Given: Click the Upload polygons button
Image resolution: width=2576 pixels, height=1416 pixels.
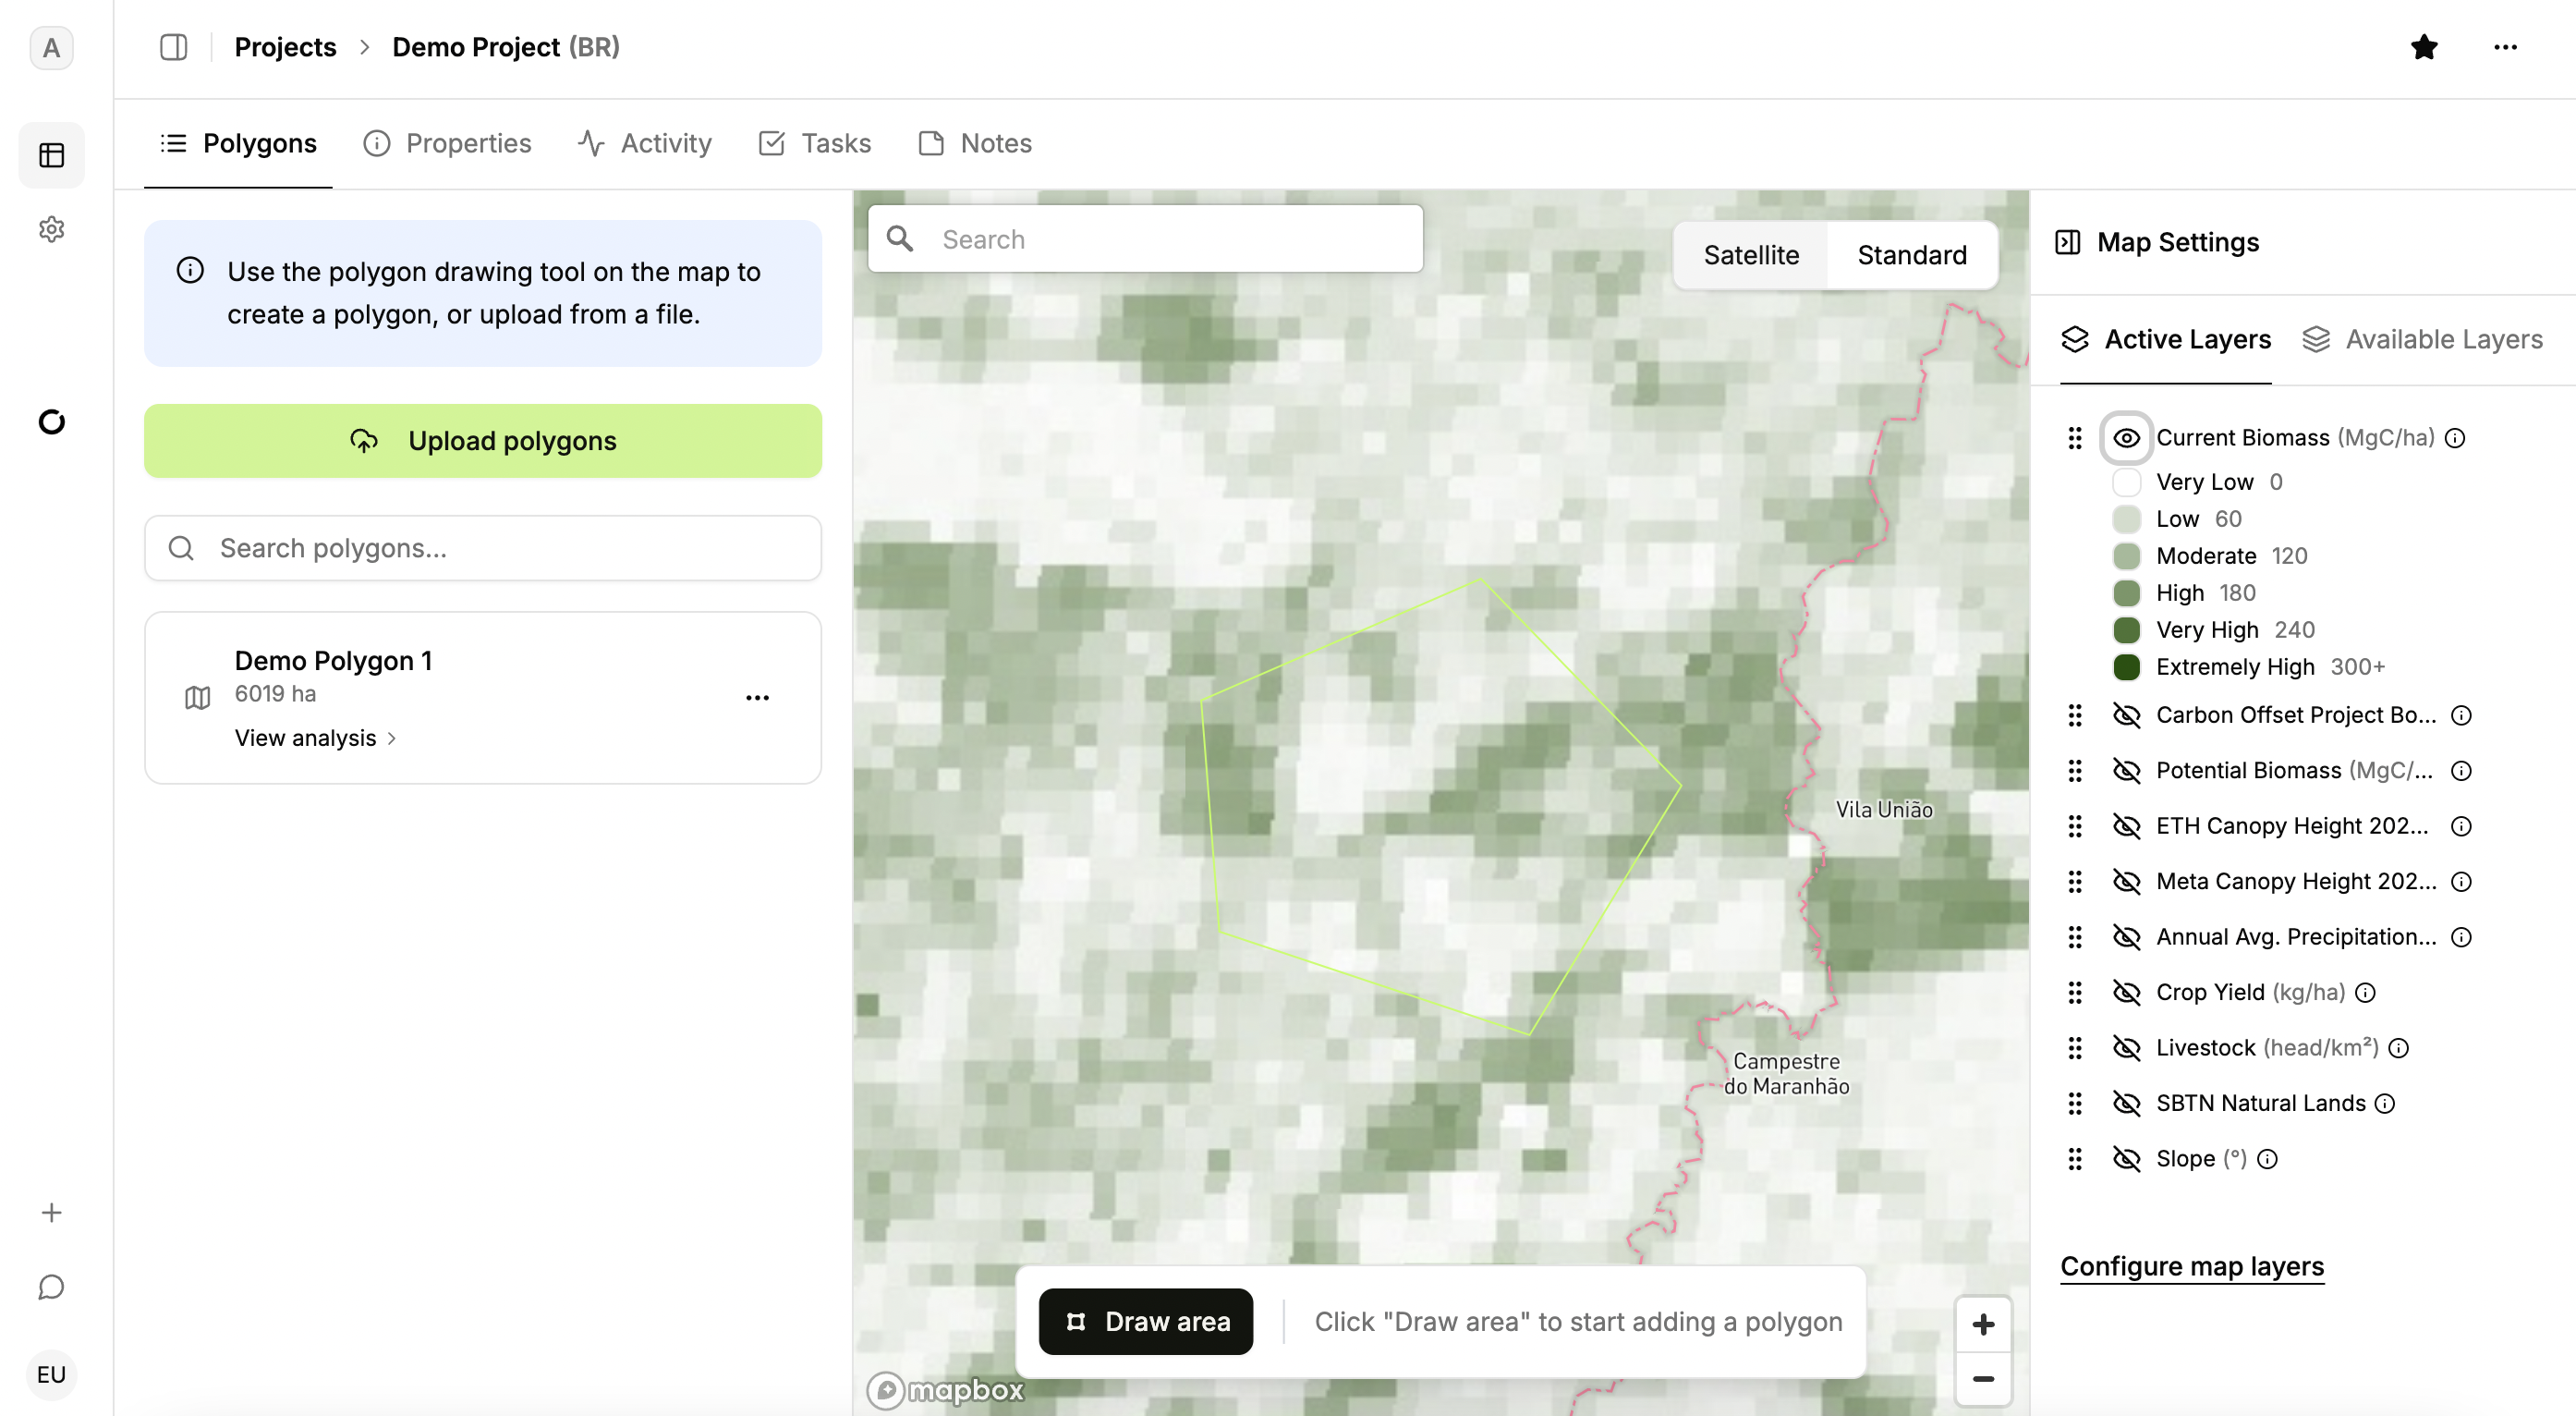Looking at the screenshot, I should 482,441.
